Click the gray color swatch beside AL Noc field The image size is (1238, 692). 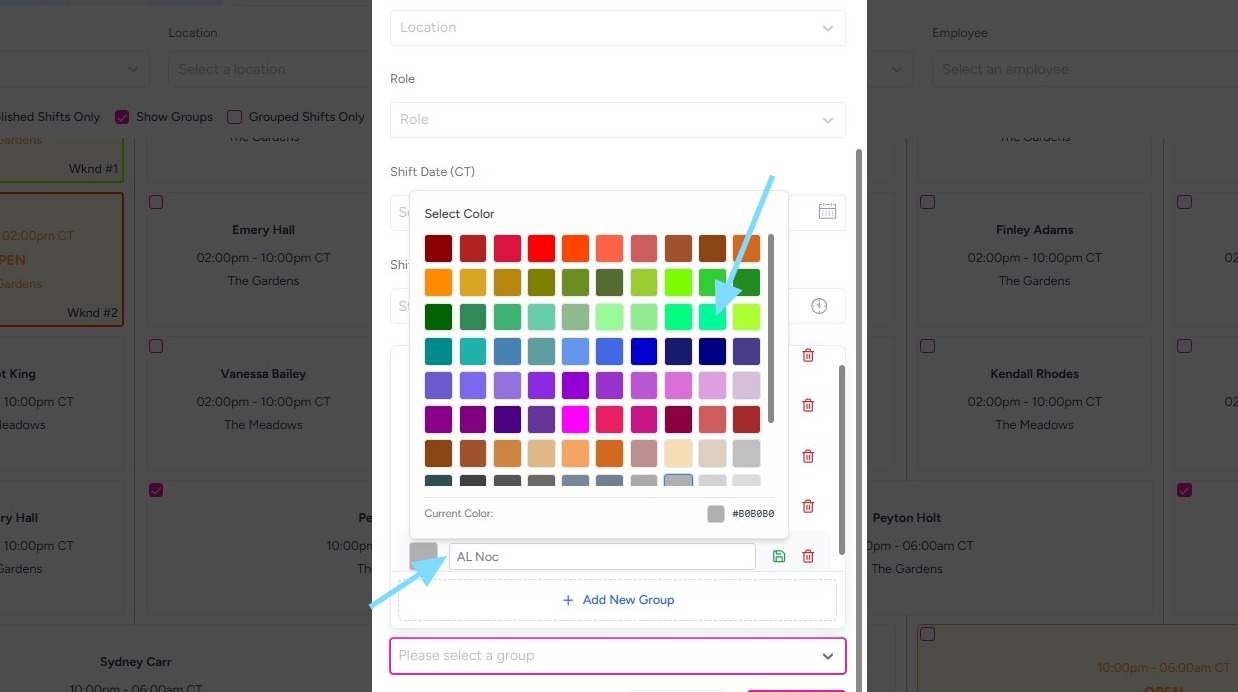[424, 556]
